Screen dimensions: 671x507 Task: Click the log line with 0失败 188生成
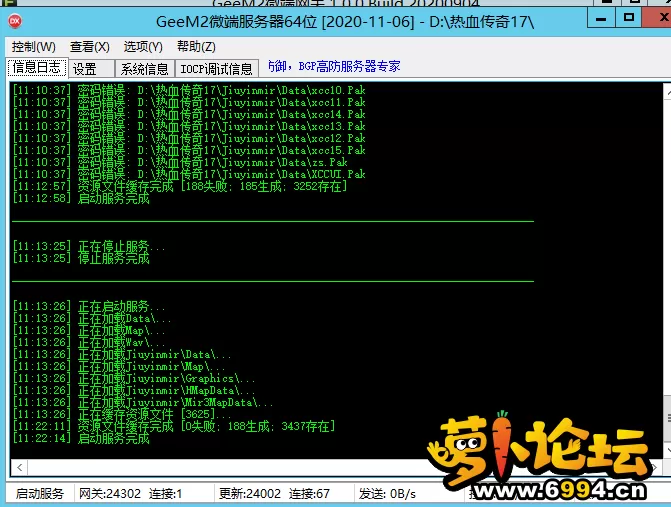[x=174, y=426]
